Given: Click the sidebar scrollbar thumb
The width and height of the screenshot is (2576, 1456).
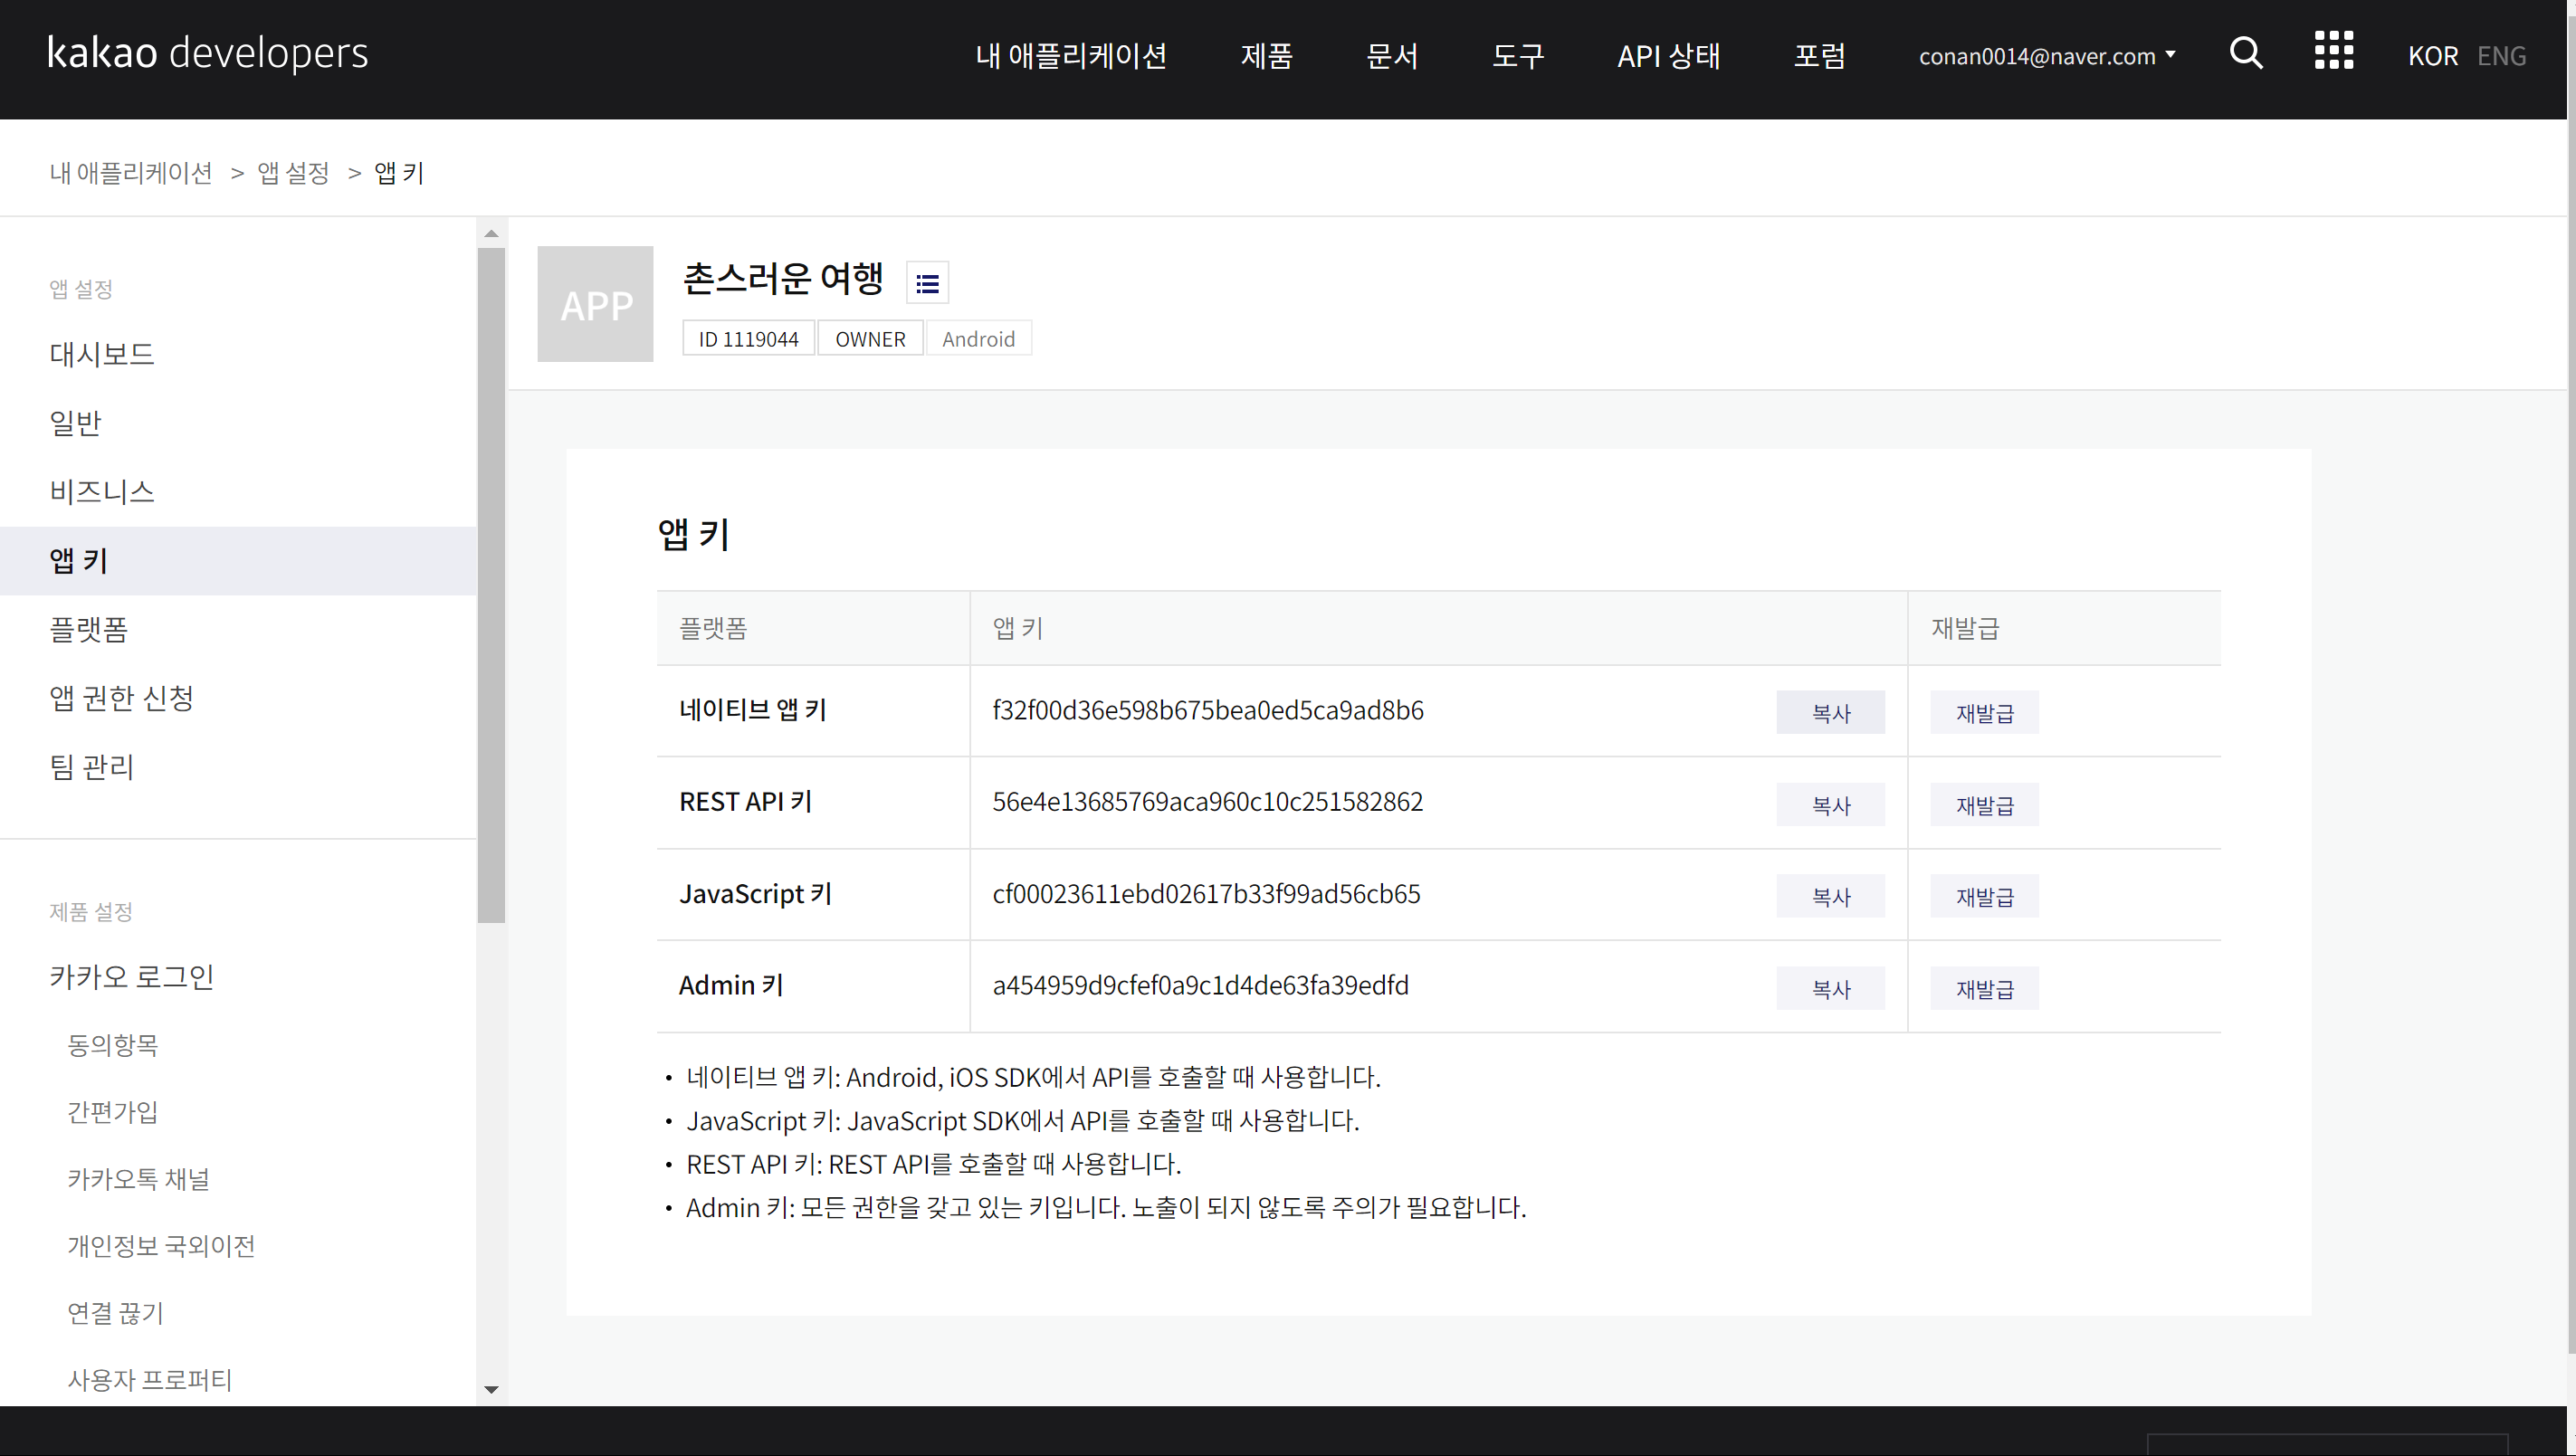Looking at the screenshot, I should click(x=491, y=585).
